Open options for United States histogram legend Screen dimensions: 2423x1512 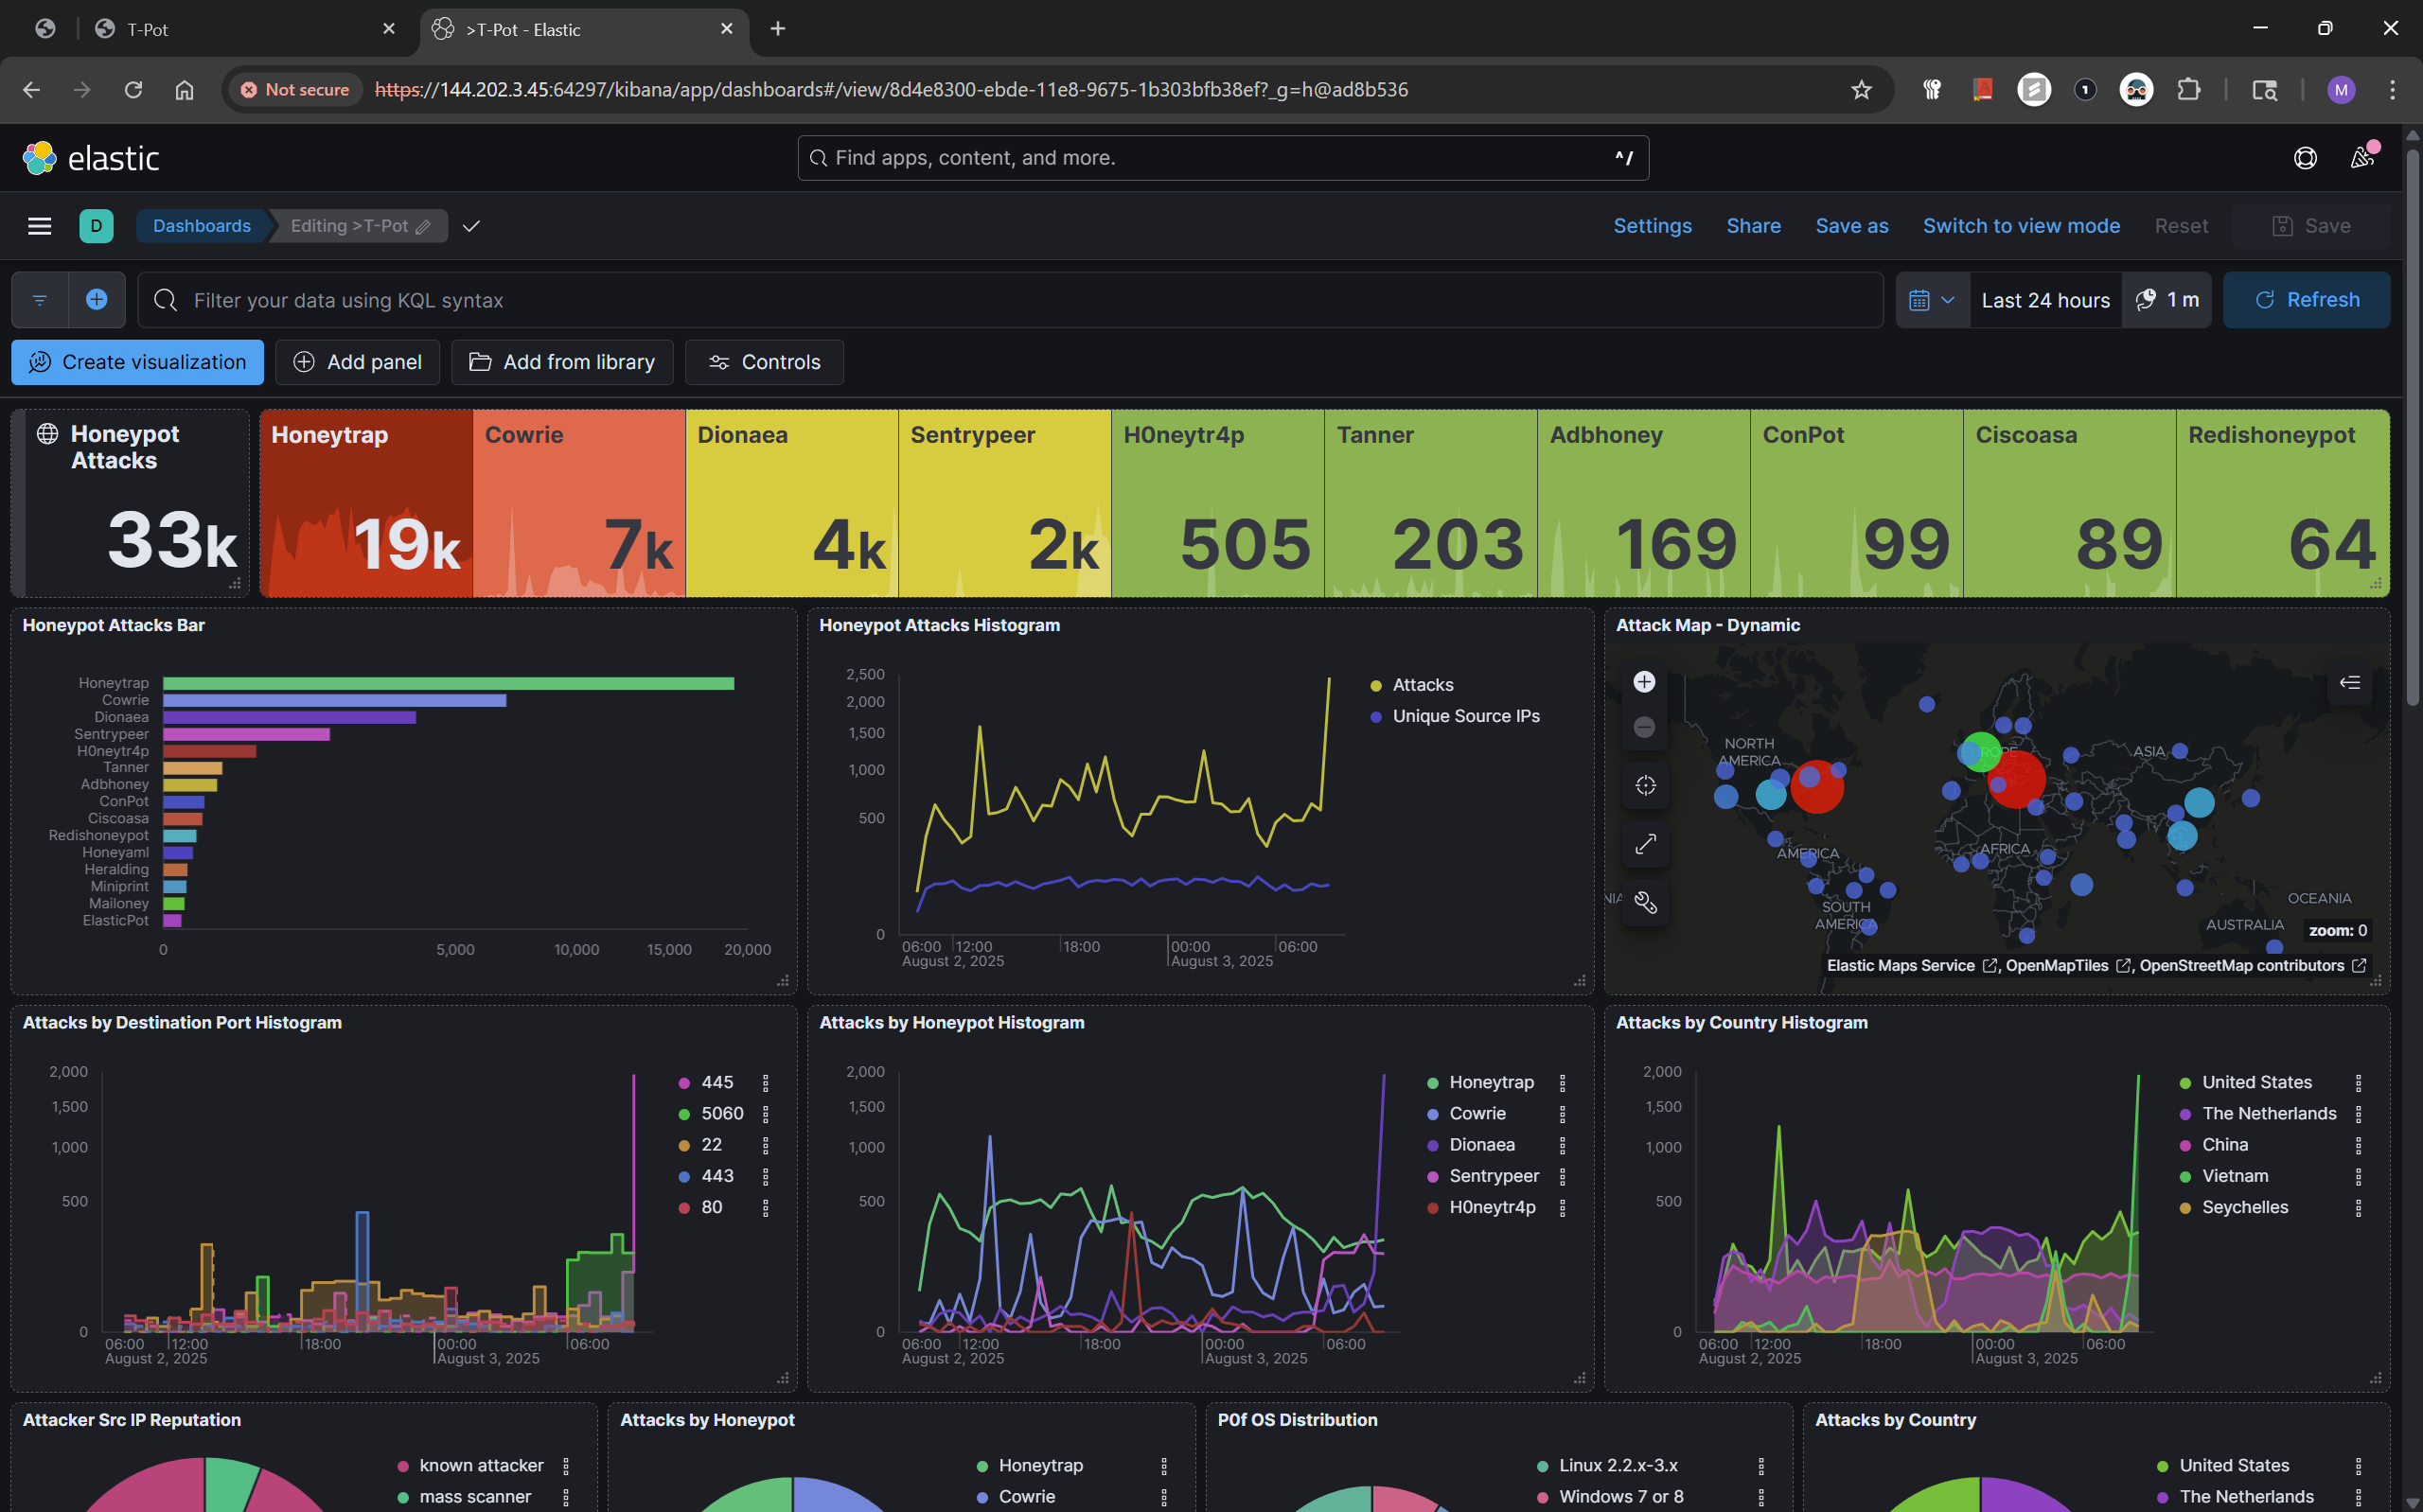point(2358,1083)
